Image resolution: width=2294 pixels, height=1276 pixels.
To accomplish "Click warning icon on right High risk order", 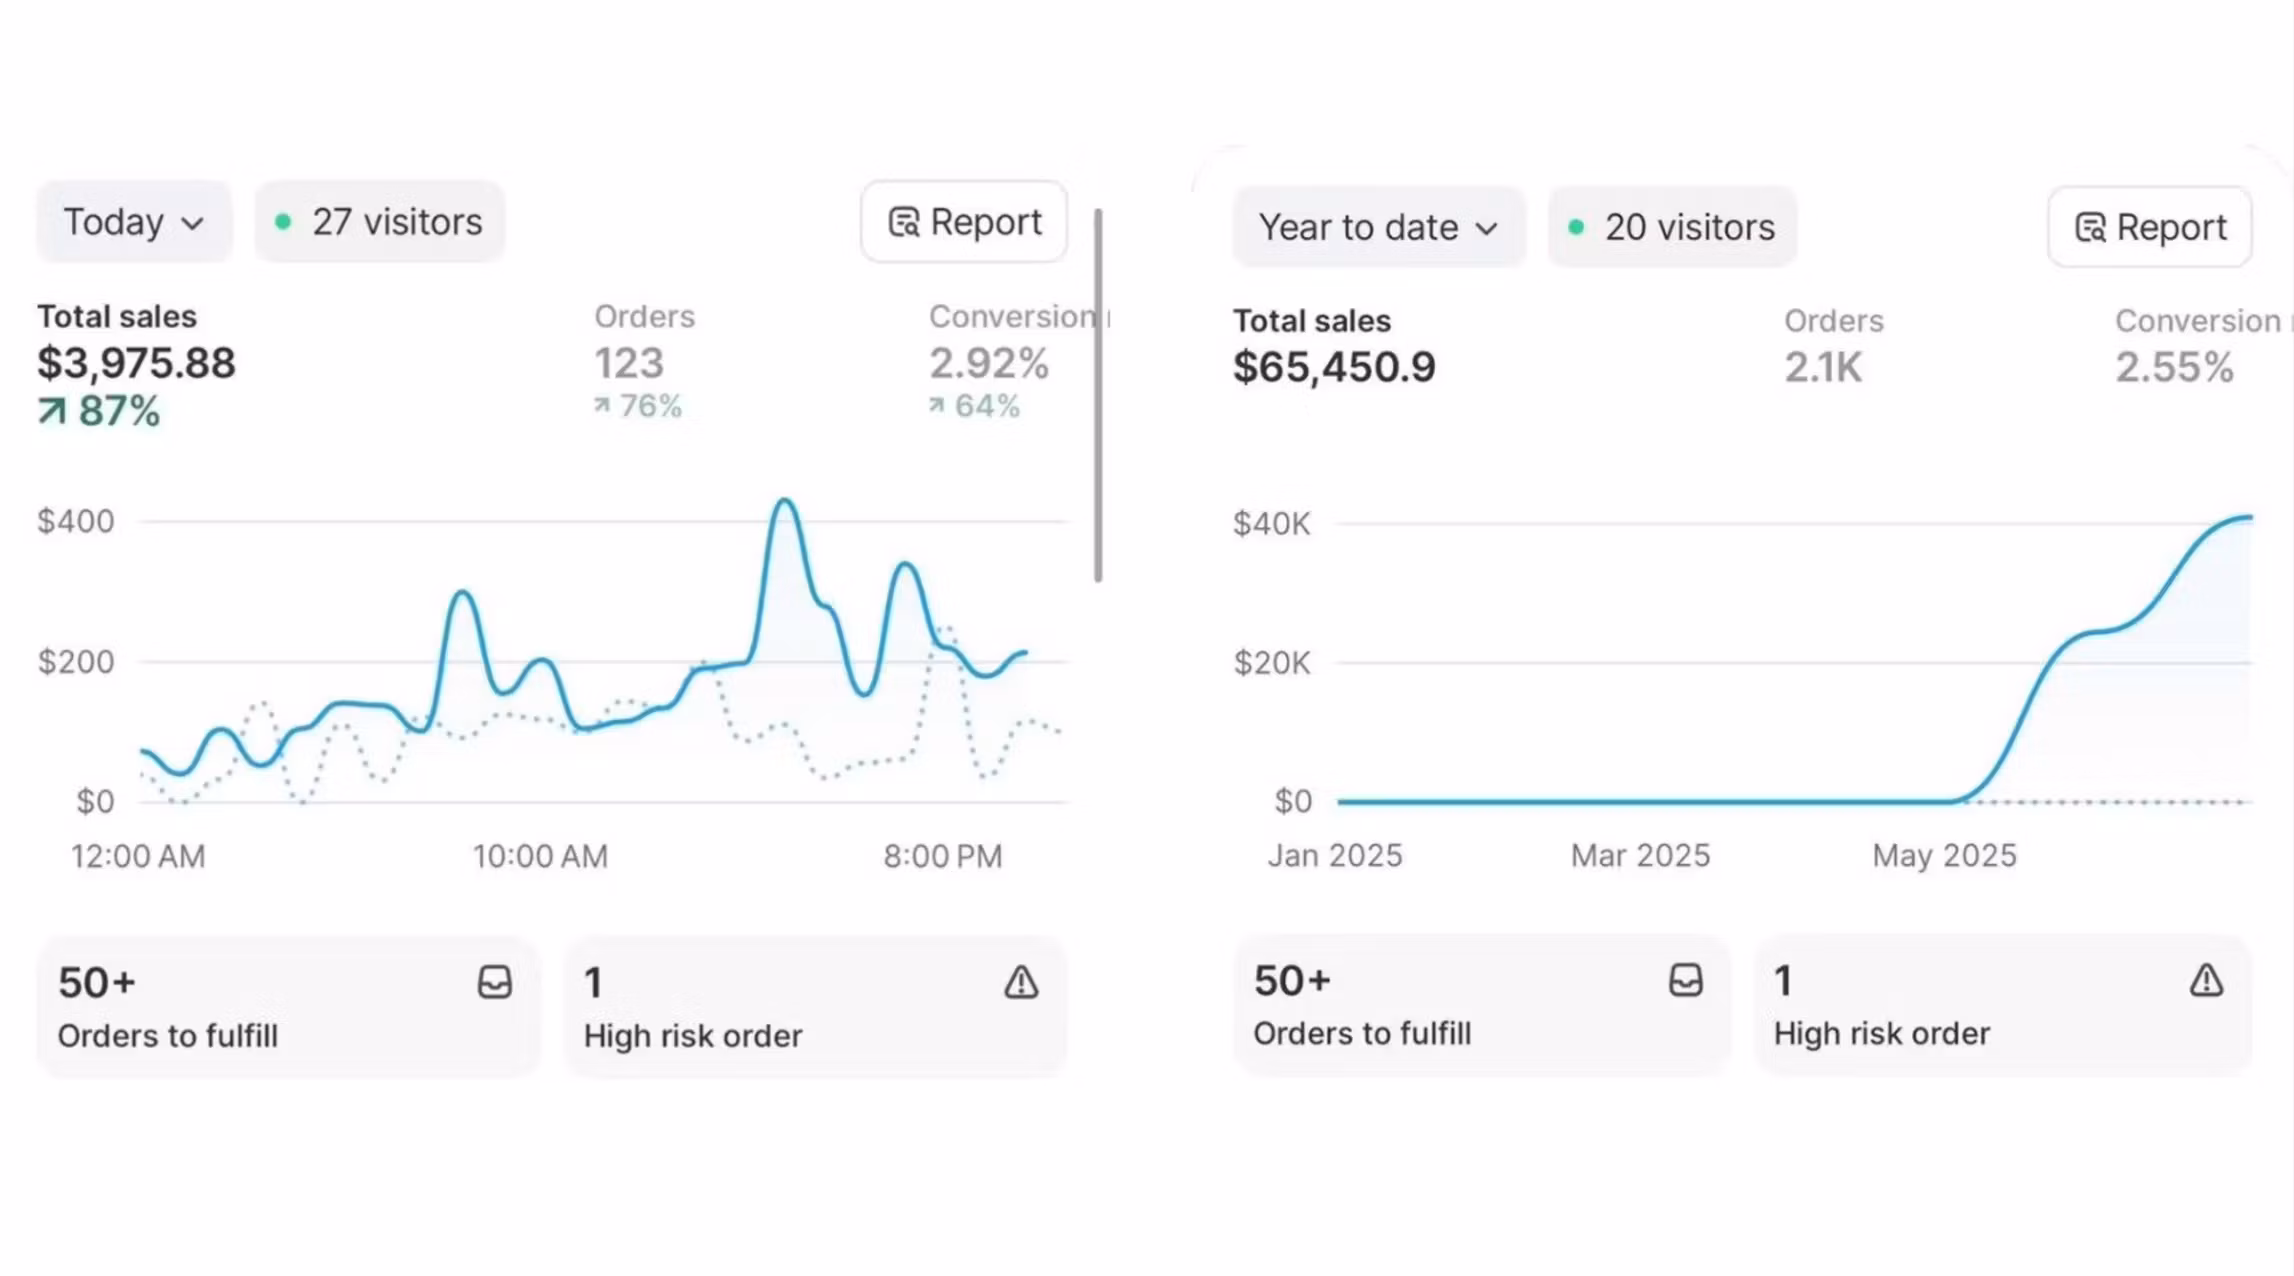I will coord(2206,980).
